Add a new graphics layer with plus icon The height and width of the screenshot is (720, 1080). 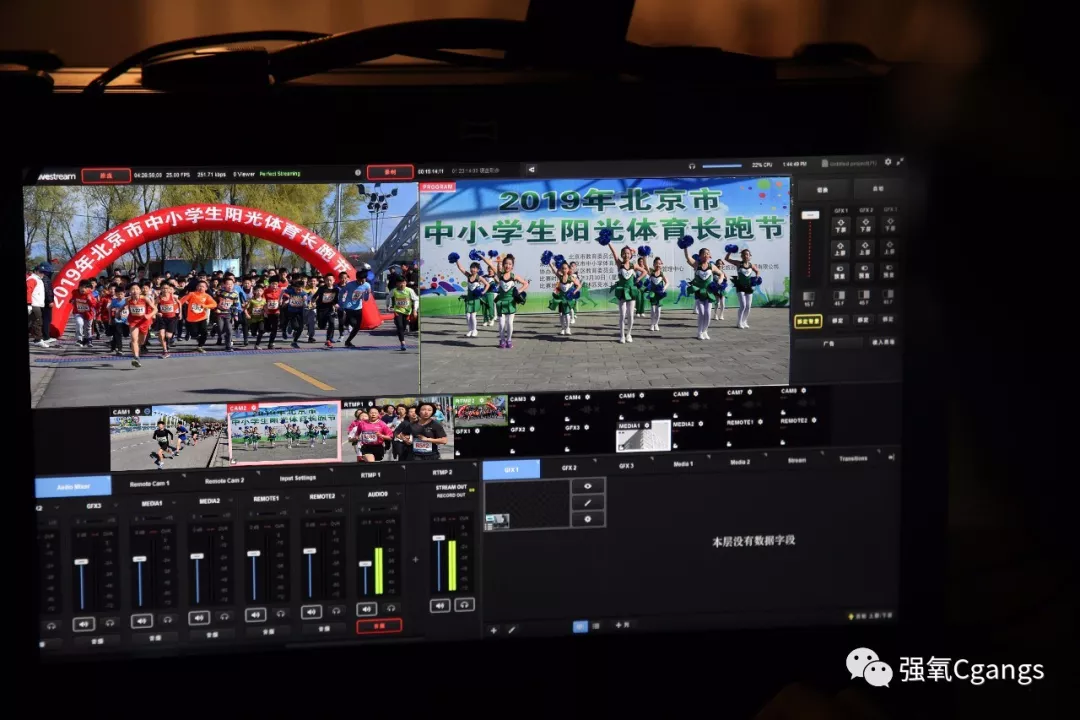[493, 630]
